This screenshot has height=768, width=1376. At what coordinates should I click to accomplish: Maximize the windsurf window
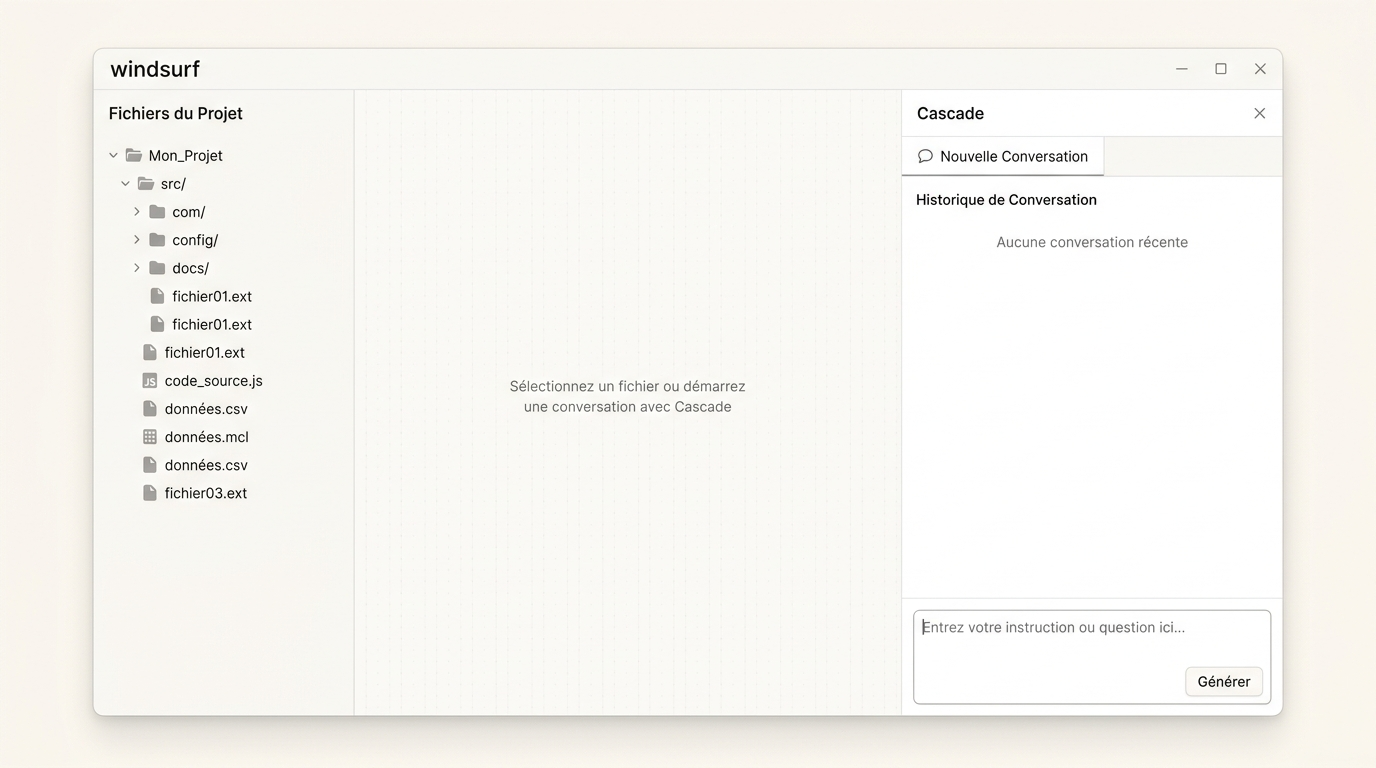(x=1221, y=69)
